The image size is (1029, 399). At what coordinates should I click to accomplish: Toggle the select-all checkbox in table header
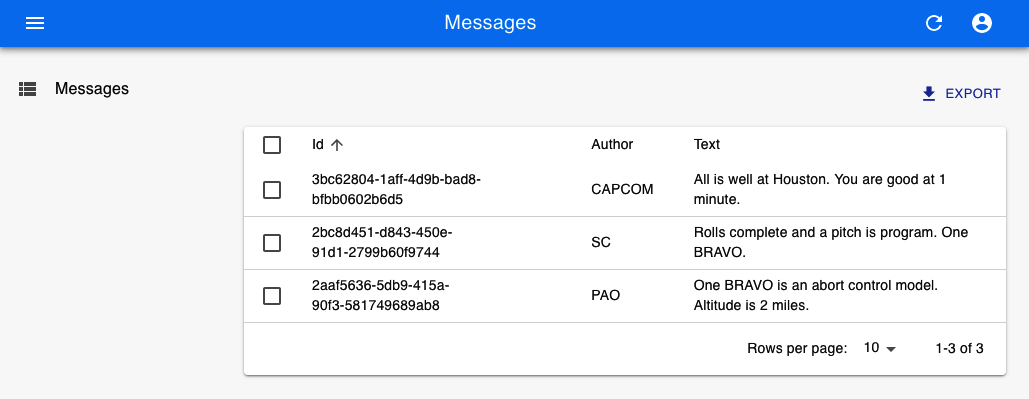pyautogui.click(x=272, y=145)
